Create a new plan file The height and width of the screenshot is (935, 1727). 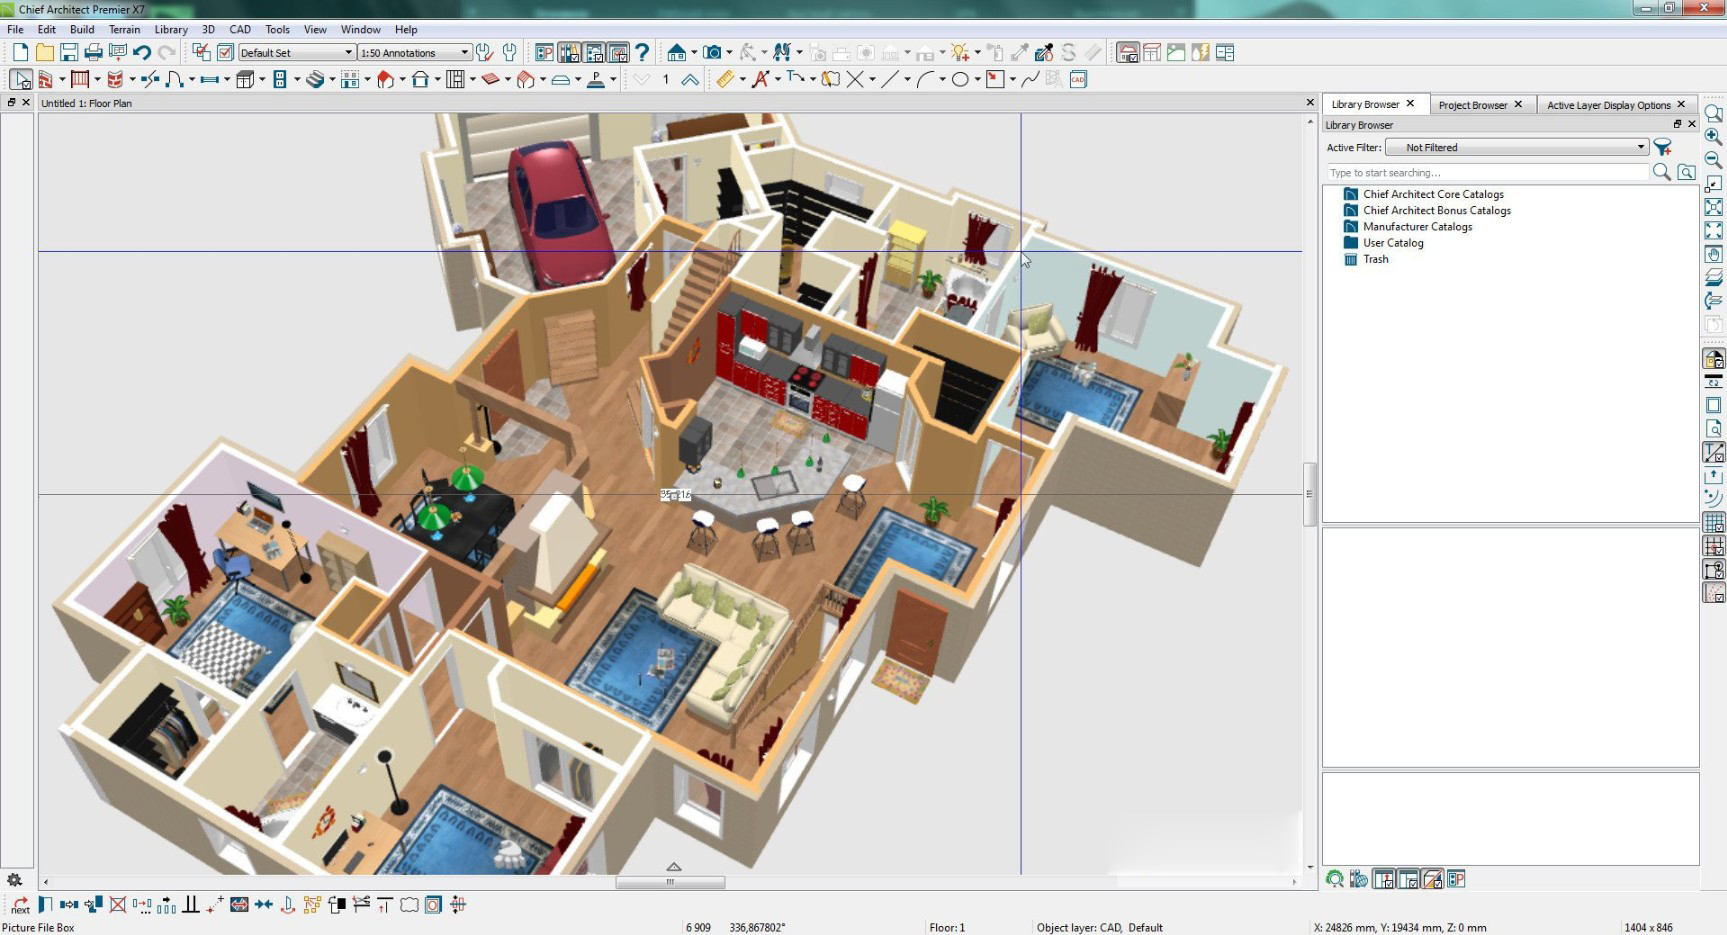coord(20,53)
